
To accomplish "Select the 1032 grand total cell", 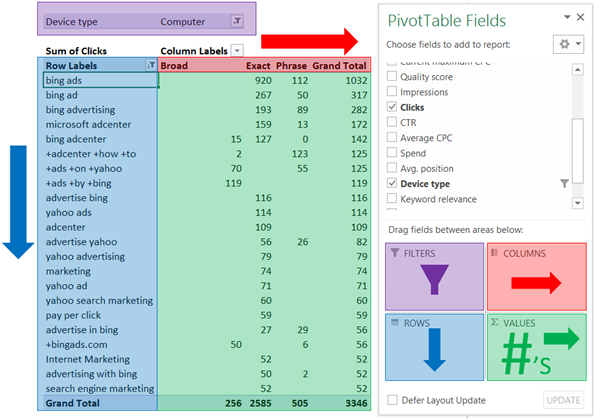I will (x=356, y=80).
